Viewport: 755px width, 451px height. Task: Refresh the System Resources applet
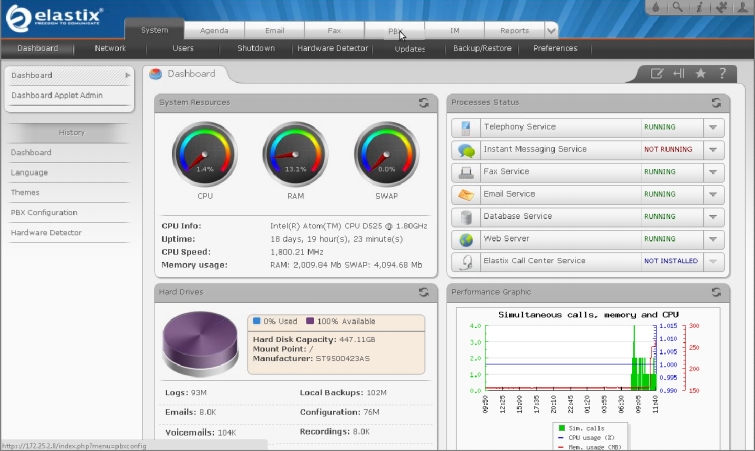pyautogui.click(x=423, y=102)
